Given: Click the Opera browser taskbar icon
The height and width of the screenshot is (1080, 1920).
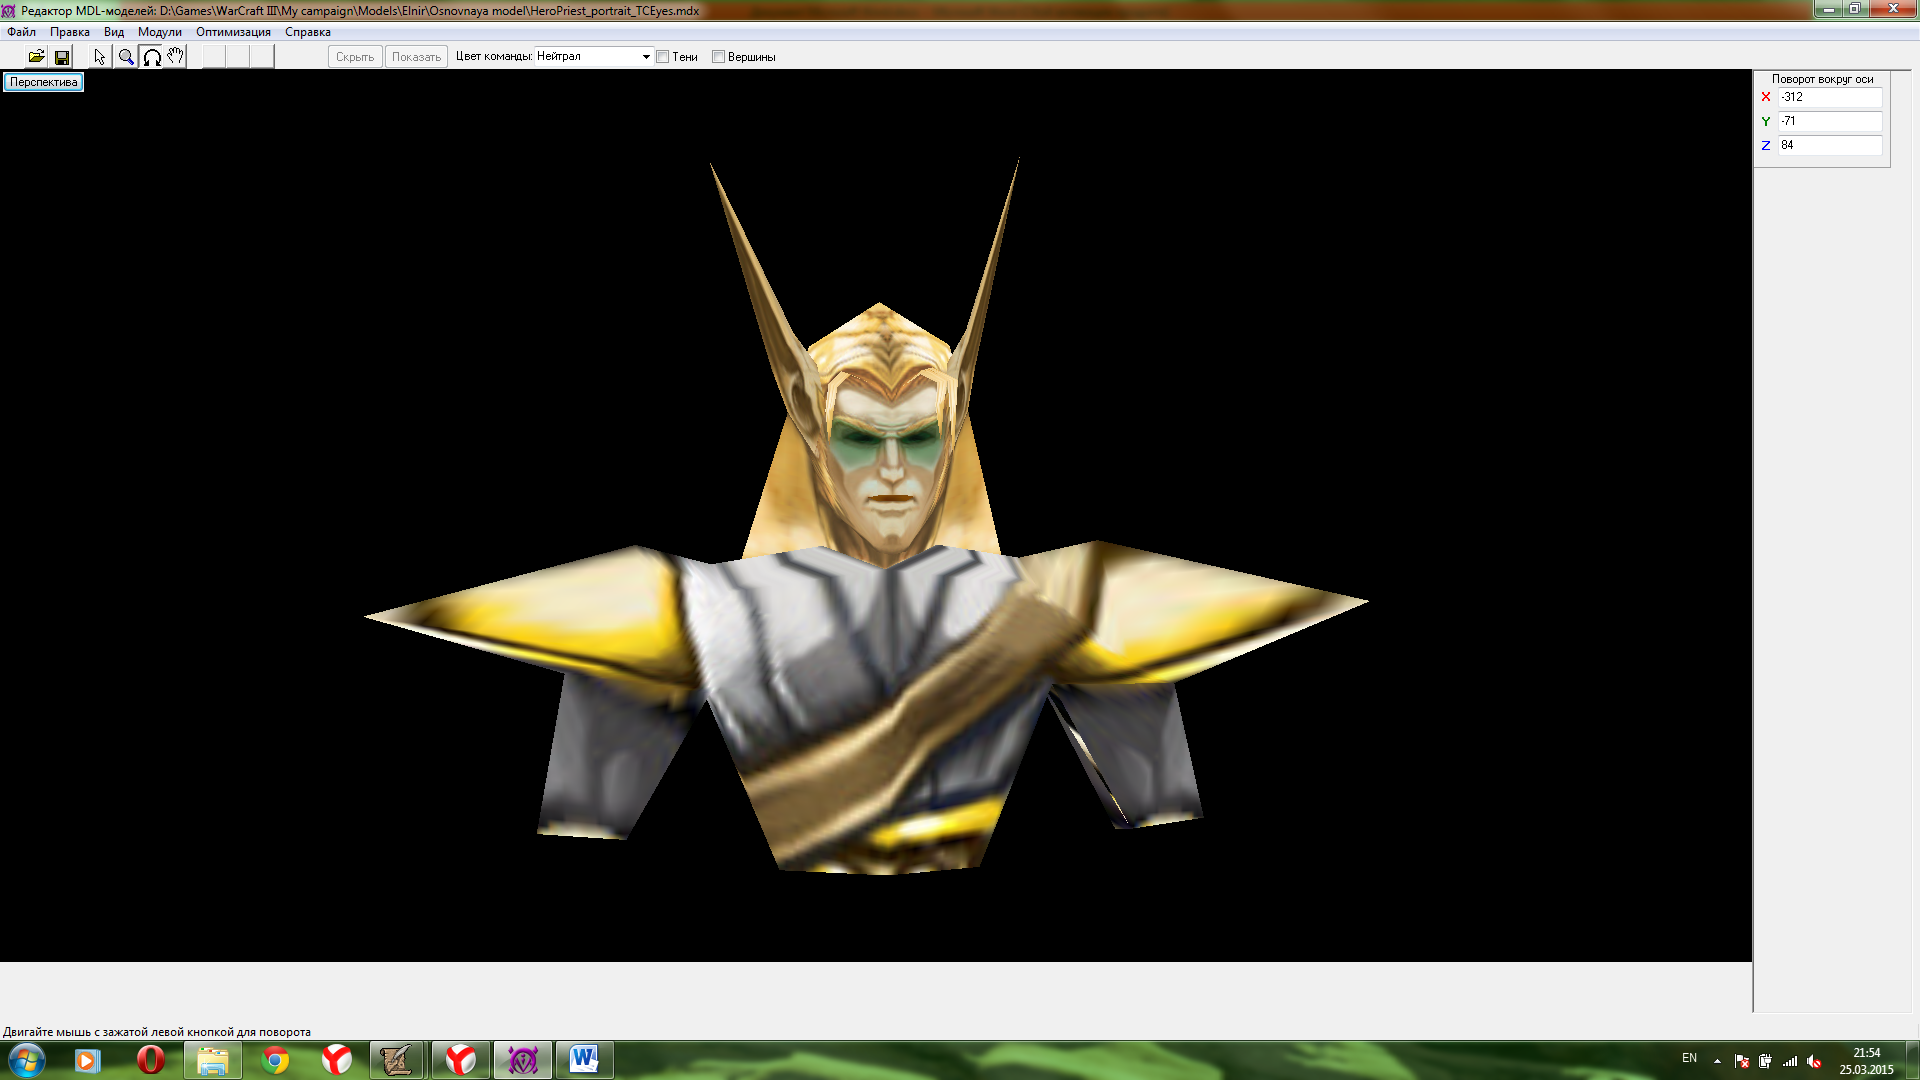Looking at the screenshot, I should (x=151, y=1060).
